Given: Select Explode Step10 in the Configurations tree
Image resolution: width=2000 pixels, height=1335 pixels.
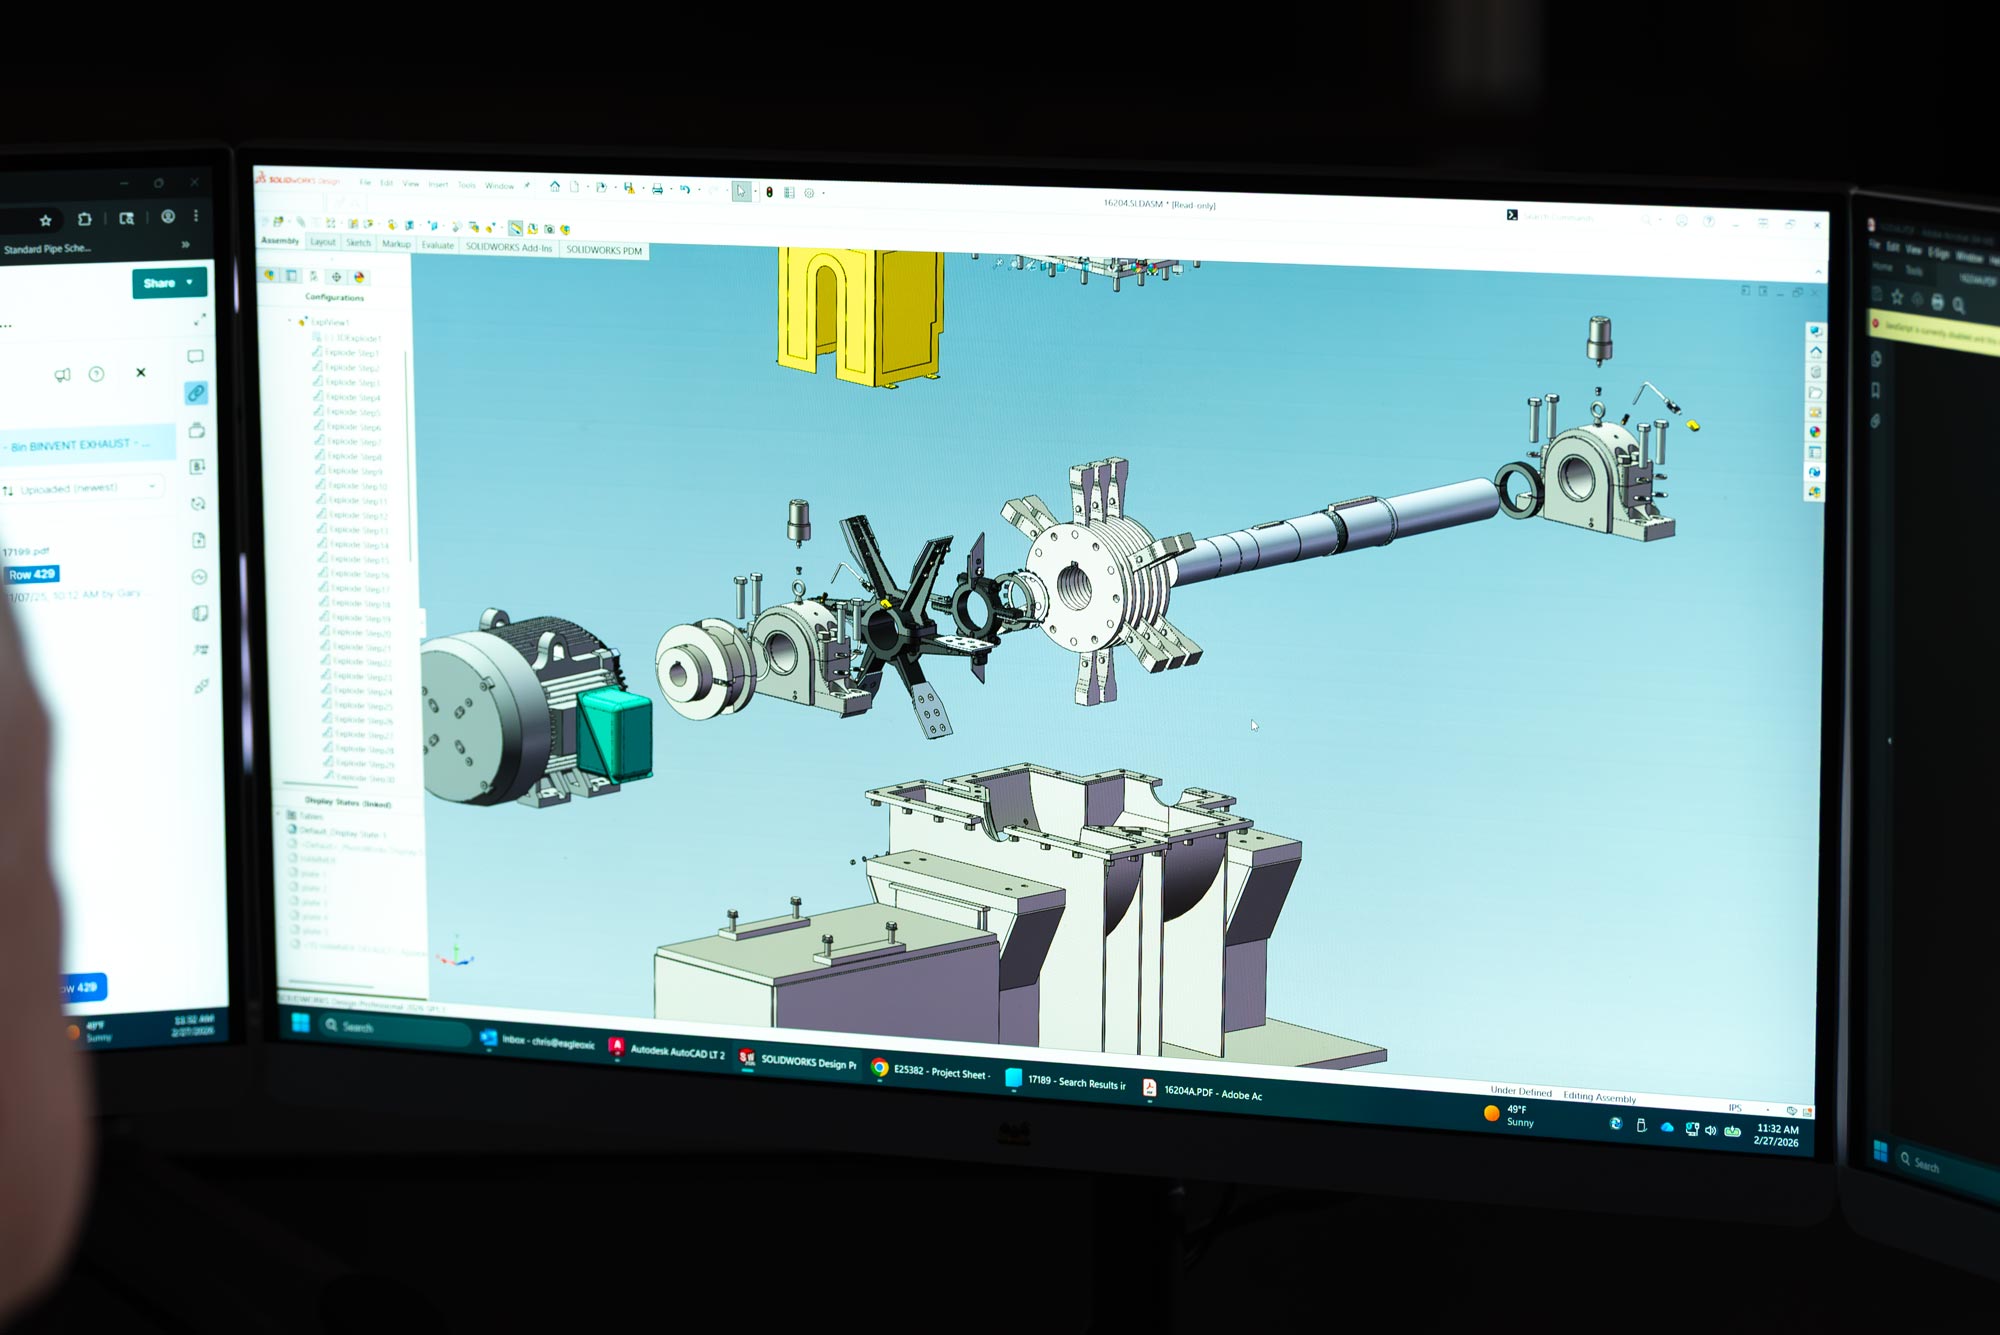Looking at the screenshot, I should coord(355,486).
